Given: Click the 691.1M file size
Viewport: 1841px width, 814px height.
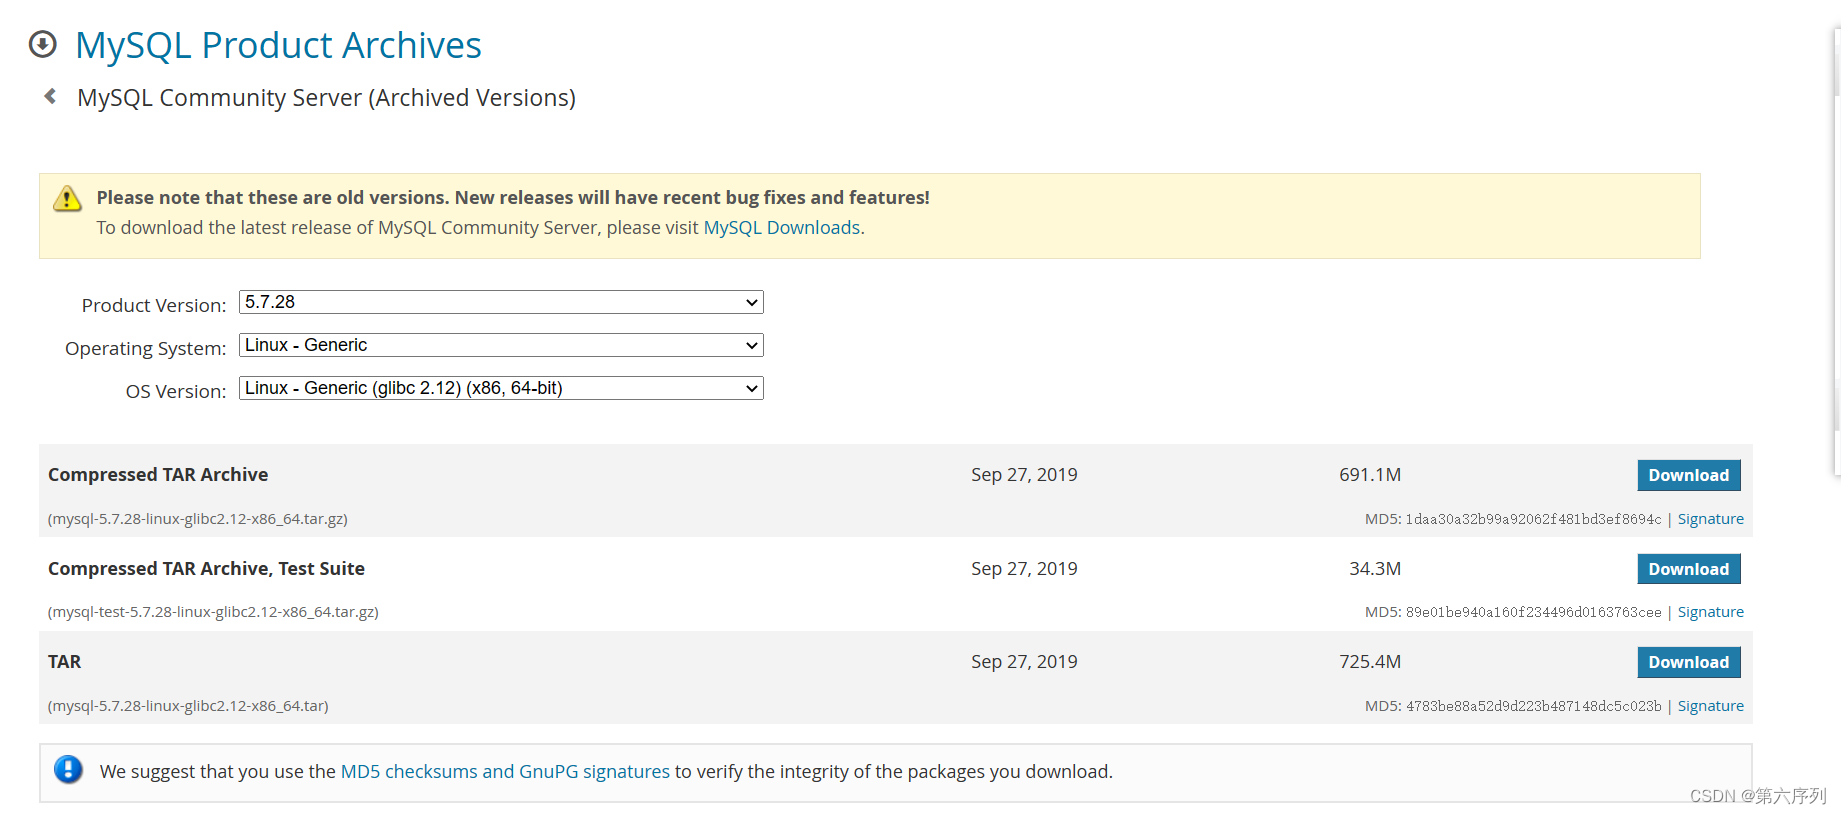Looking at the screenshot, I should (1370, 475).
